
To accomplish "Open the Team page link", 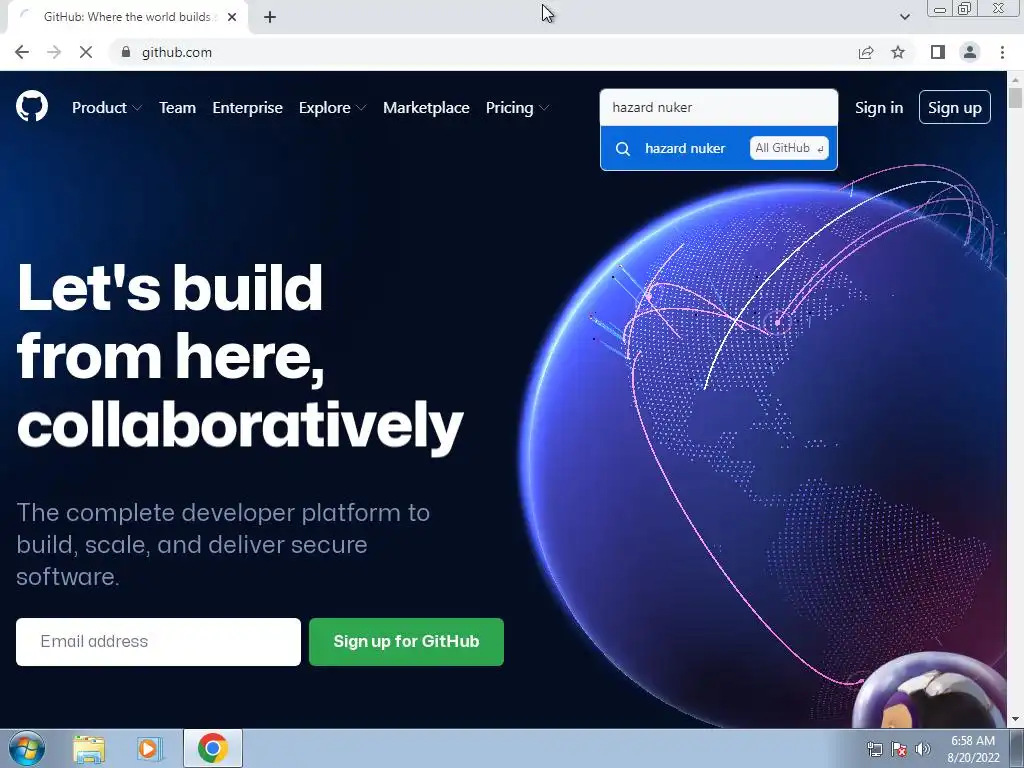I will [177, 108].
